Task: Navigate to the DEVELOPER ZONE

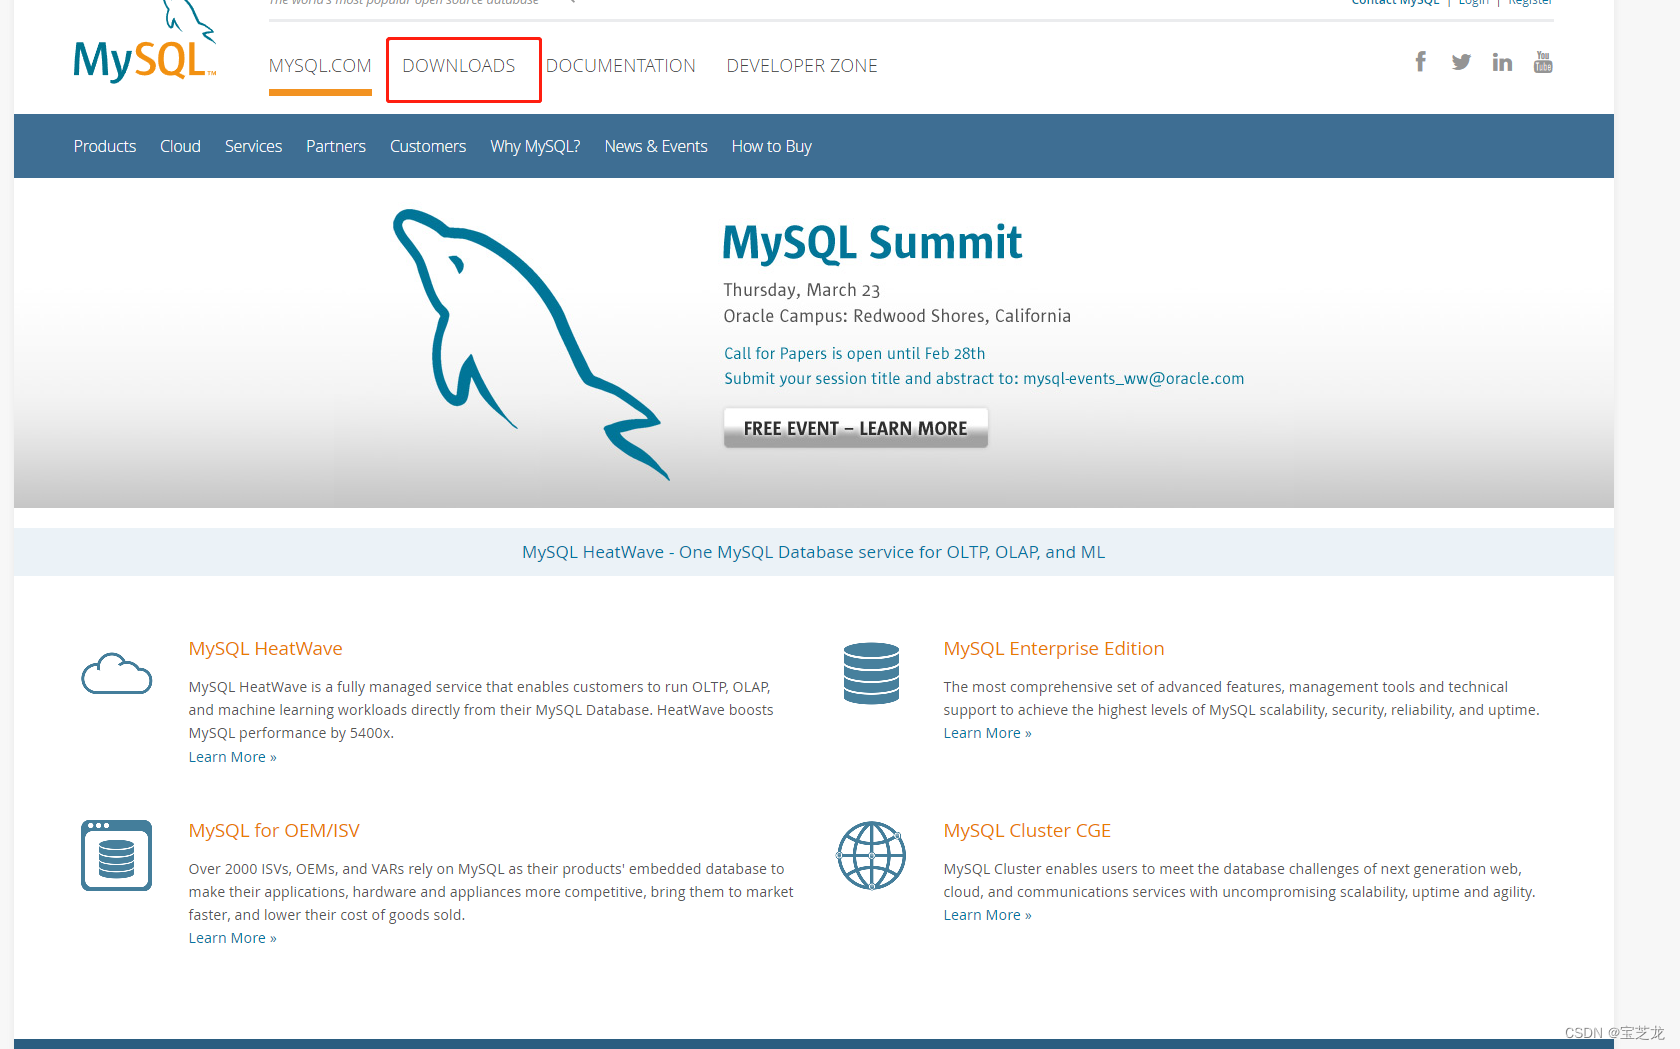Action: coord(801,65)
